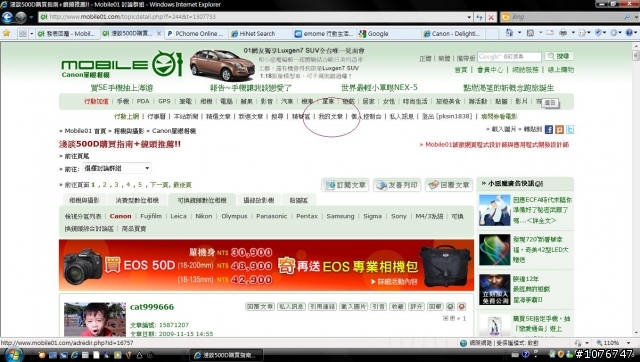
Task: Open the PDA category in navigation
Action: (143, 101)
